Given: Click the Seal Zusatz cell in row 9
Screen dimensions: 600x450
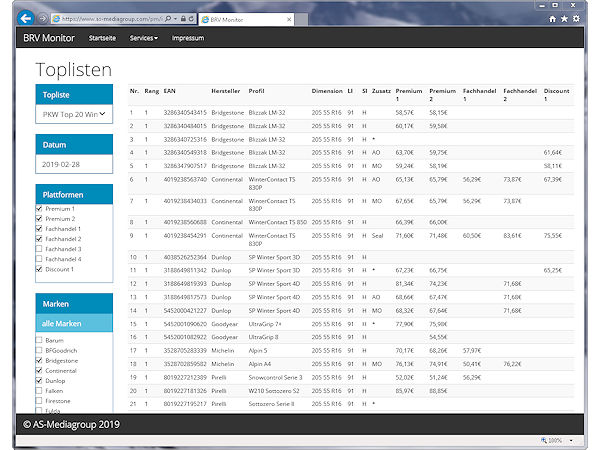Looking at the screenshot, I should click(377, 236).
